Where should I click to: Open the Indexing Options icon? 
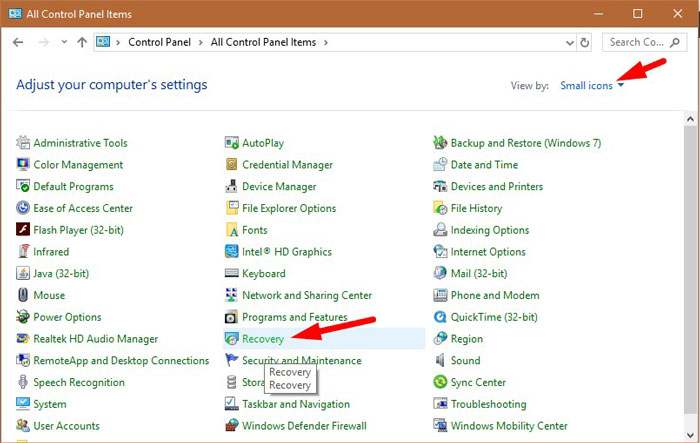[x=440, y=230]
